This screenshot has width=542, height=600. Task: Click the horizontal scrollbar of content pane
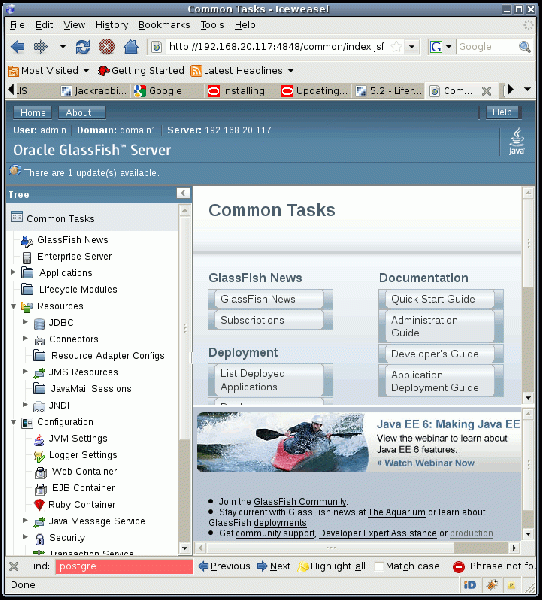coord(331,548)
